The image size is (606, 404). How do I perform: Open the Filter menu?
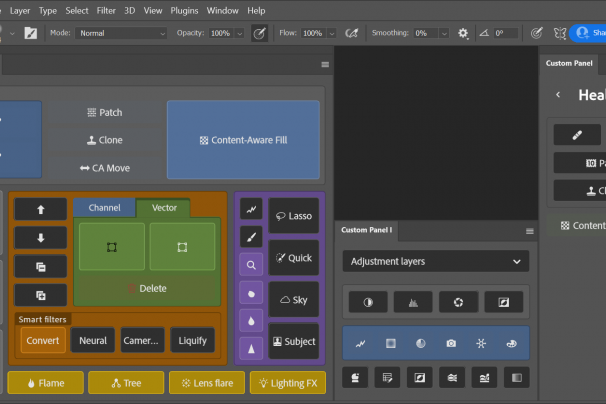[x=106, y=11]
